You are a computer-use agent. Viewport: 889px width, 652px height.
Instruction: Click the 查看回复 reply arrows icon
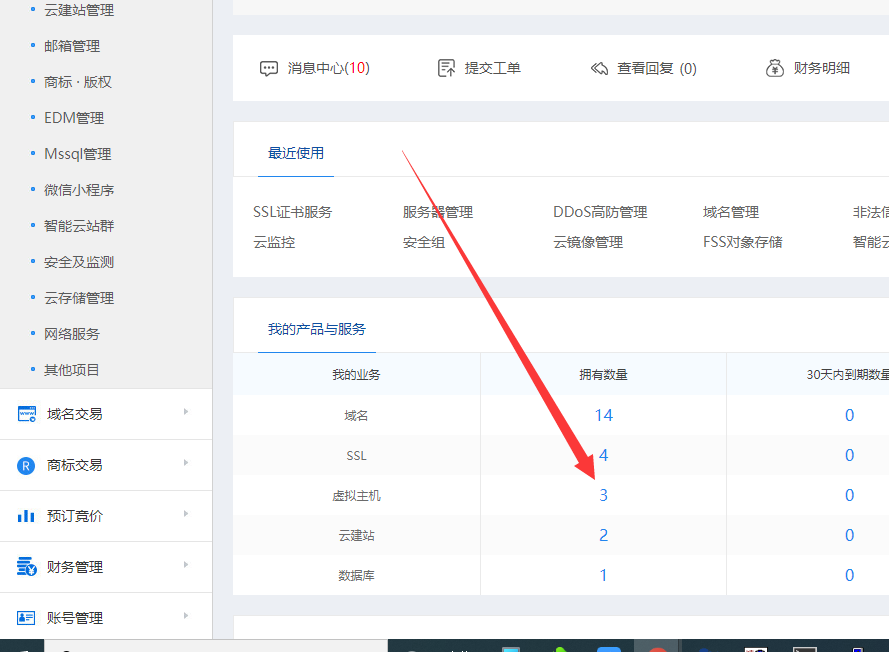pos(599,68)
